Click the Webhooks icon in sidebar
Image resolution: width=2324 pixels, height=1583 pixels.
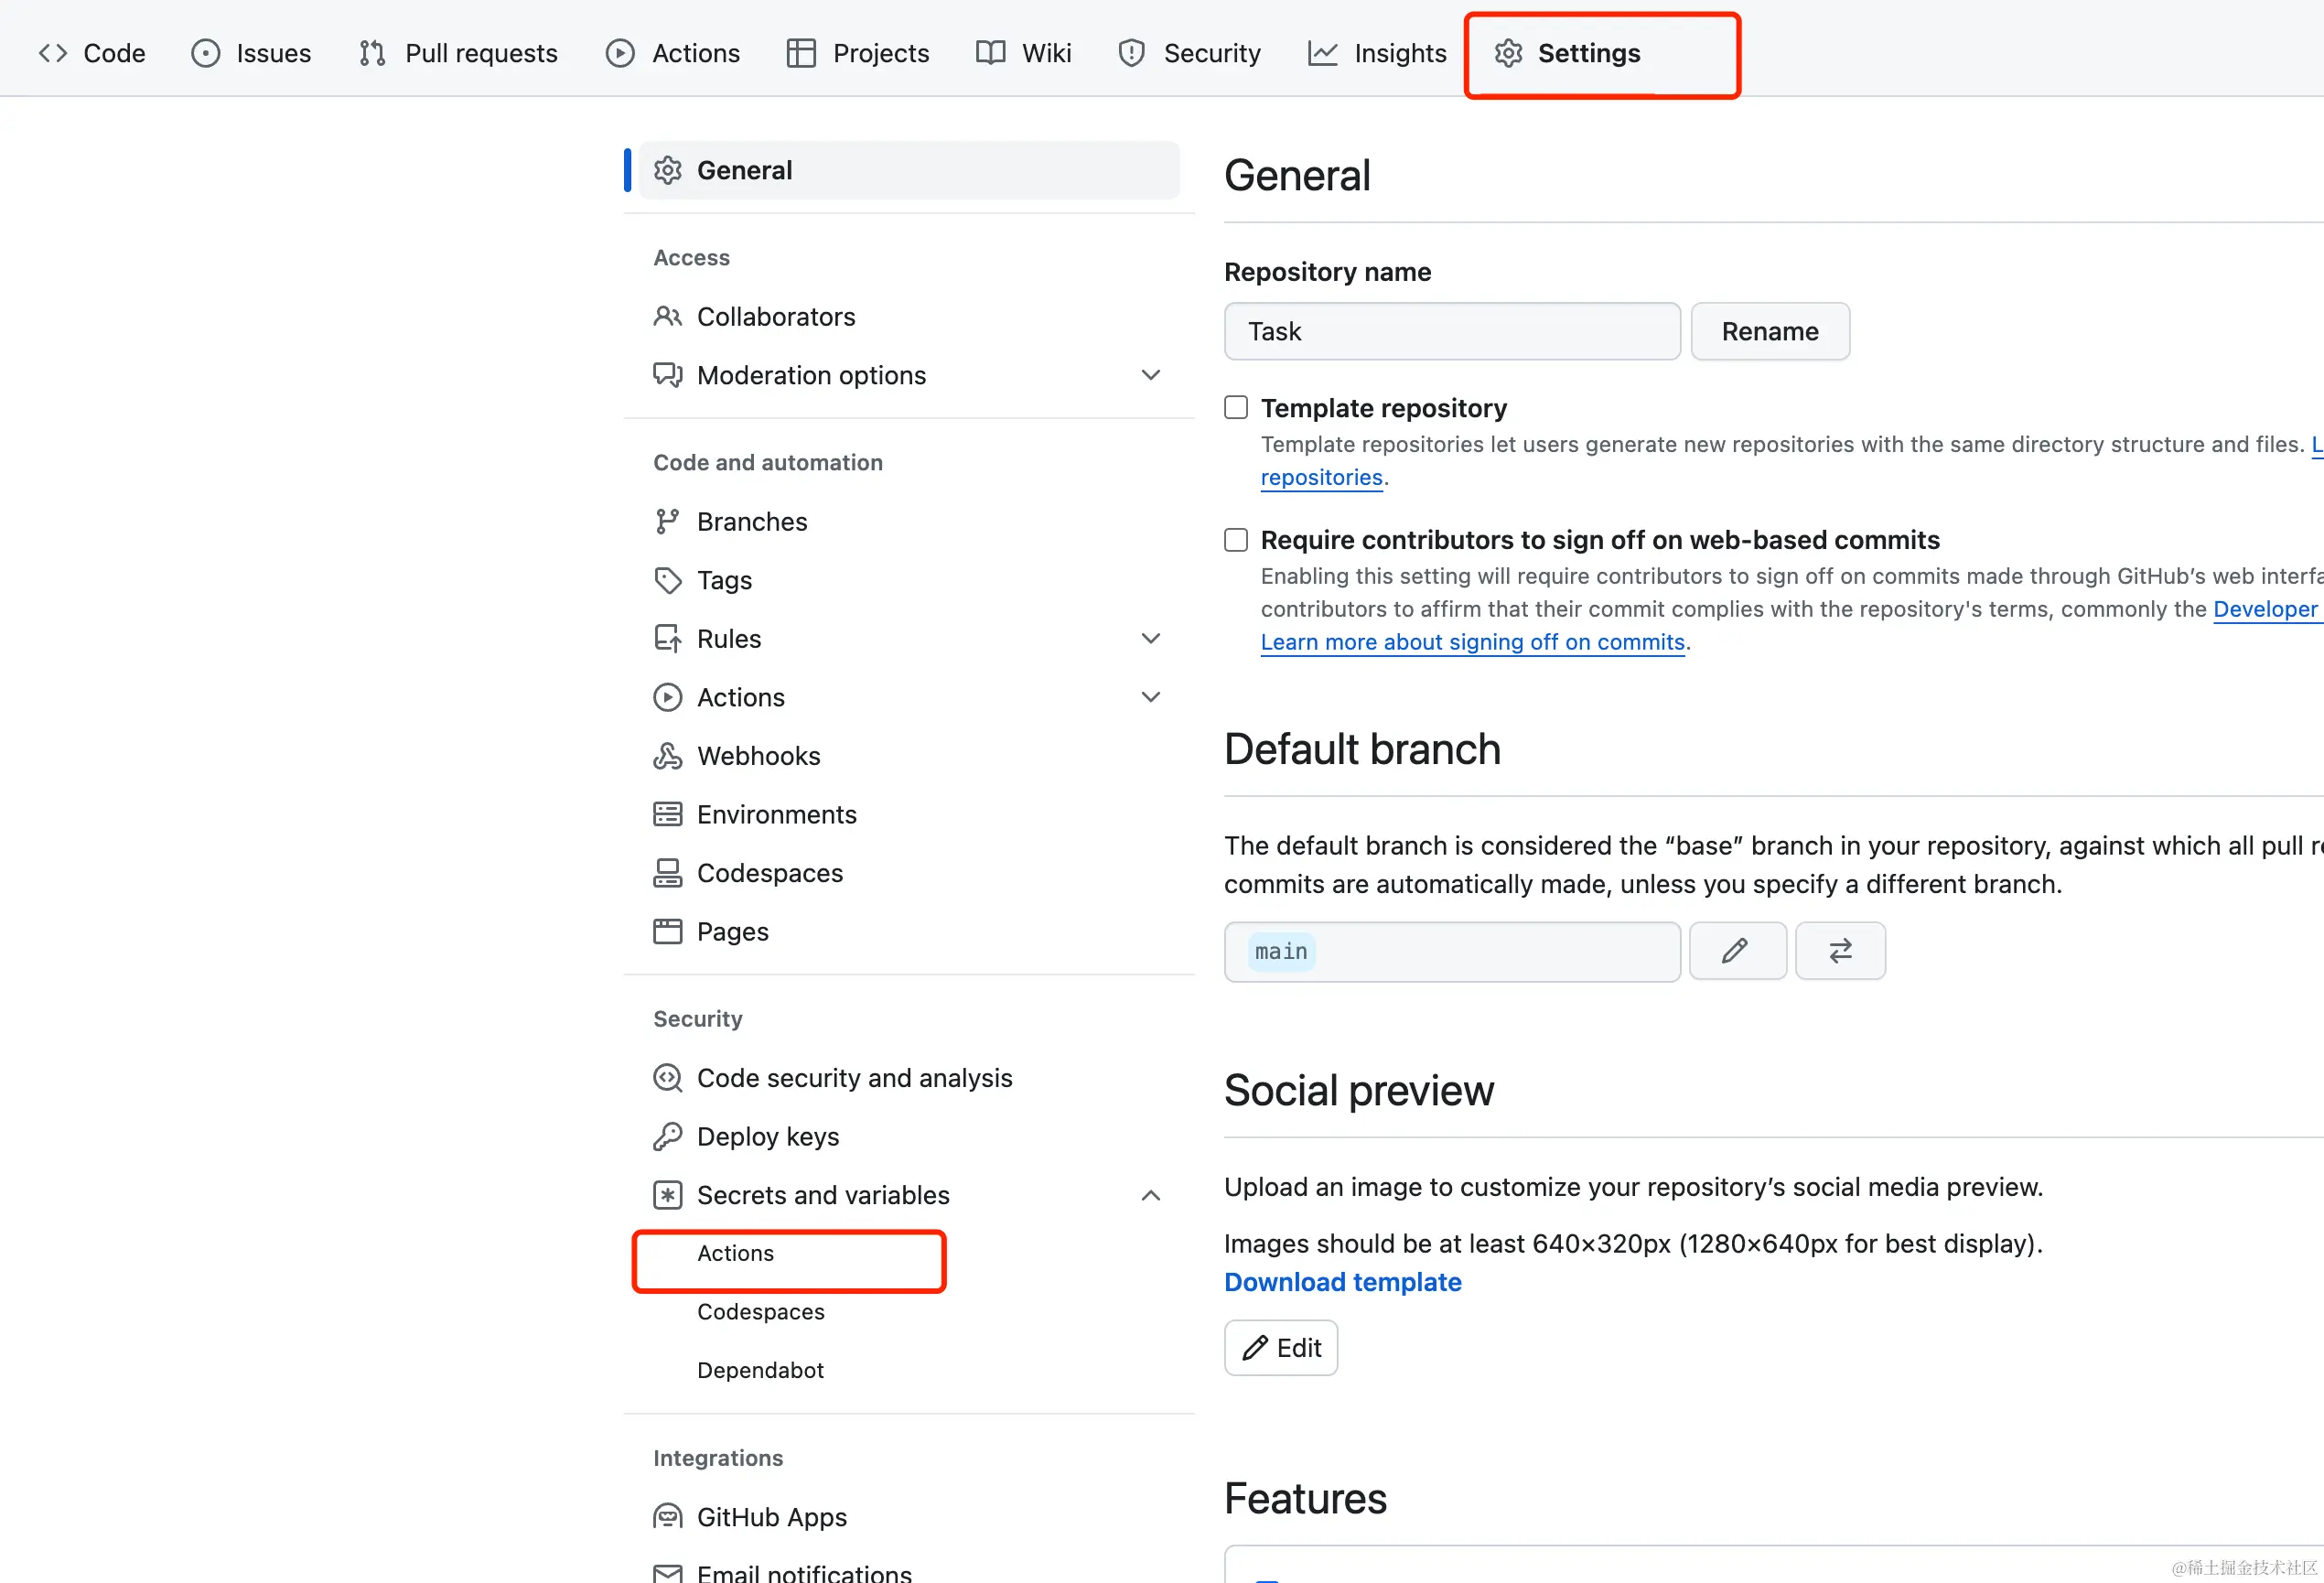667,756
